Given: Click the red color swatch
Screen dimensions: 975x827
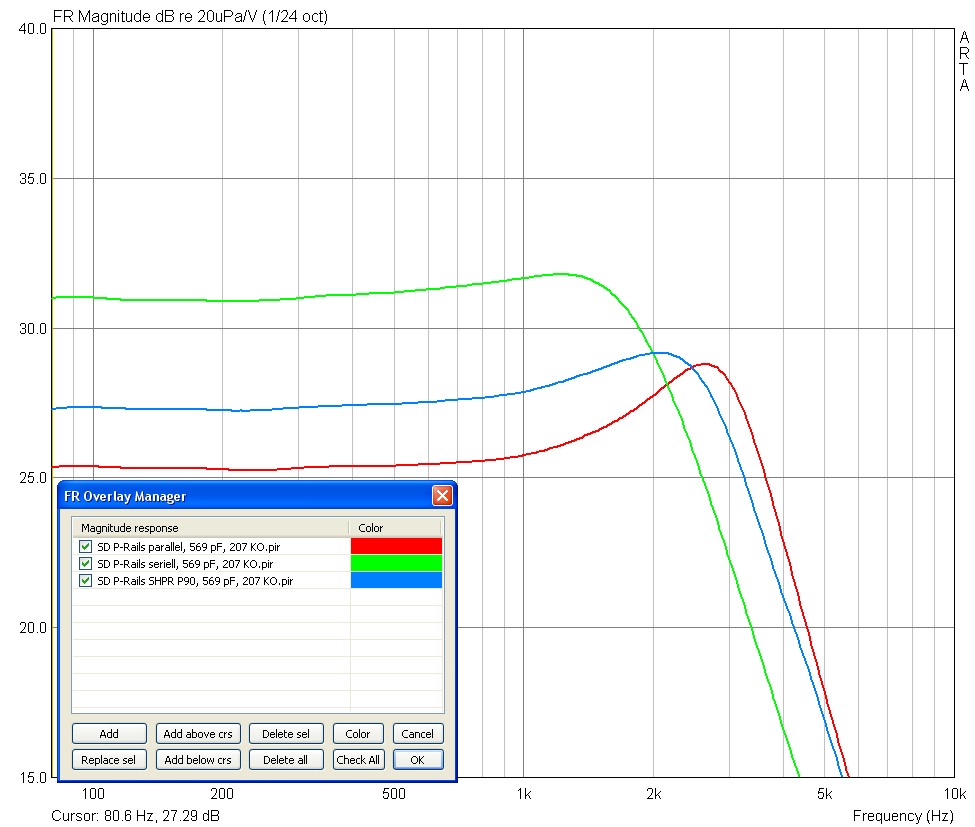Looking at the screenshot, I should [x=396, y=546].
